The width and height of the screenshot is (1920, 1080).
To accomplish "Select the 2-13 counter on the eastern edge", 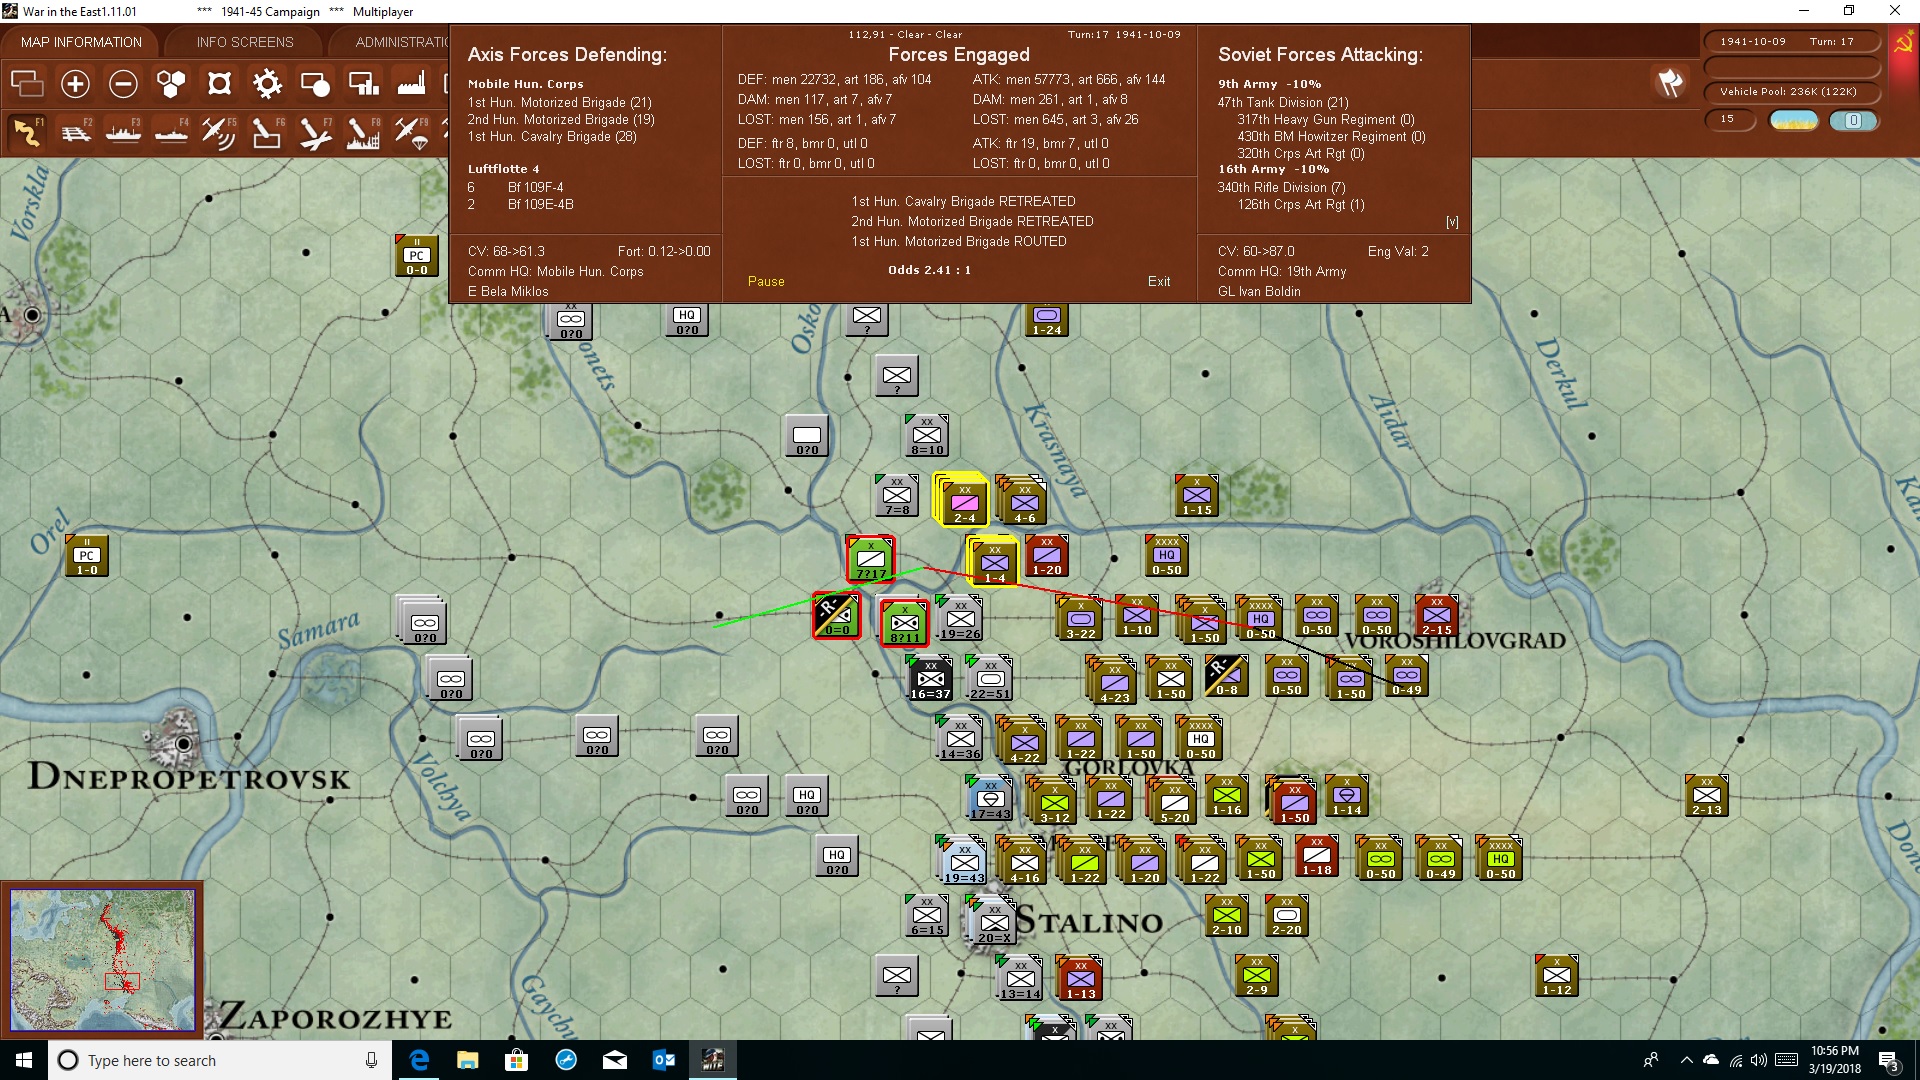I will 1706,796.
